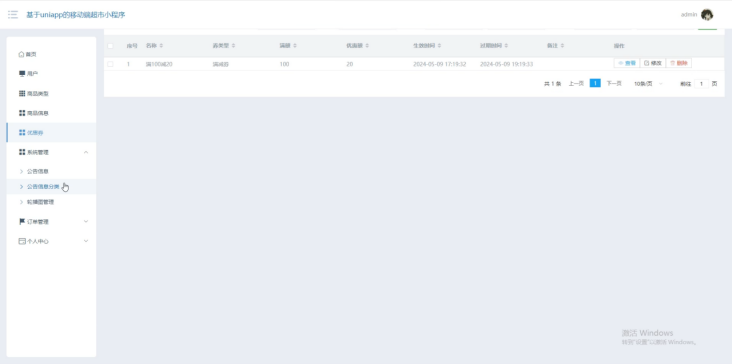Click the sort arrows on 过期时间 column

pos(506,46)
